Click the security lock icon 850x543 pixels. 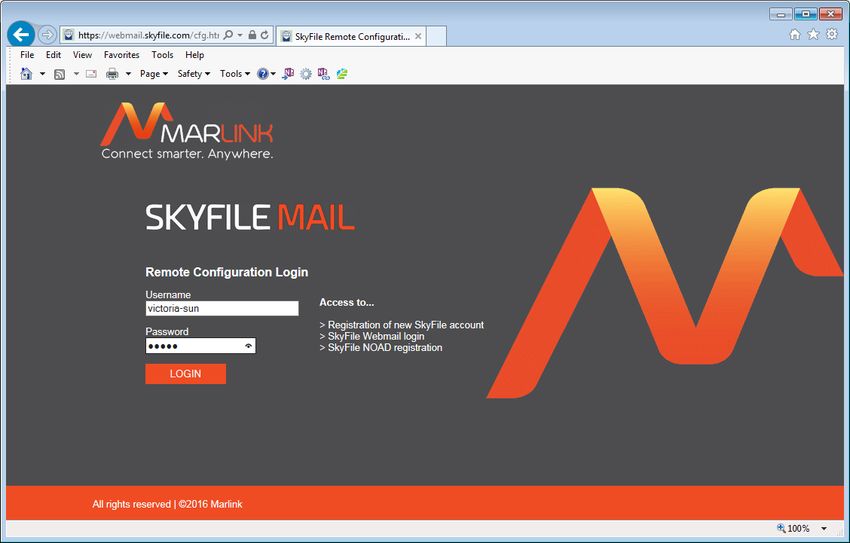[x=252, y=35]
